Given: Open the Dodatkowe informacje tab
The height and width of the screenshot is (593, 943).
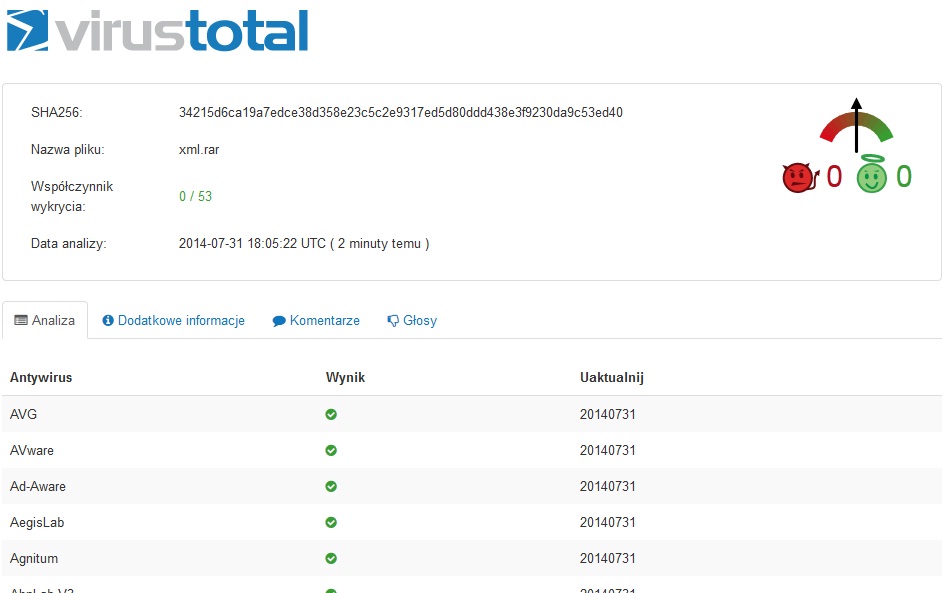Looking at the screenshot, I should [173, 321].
